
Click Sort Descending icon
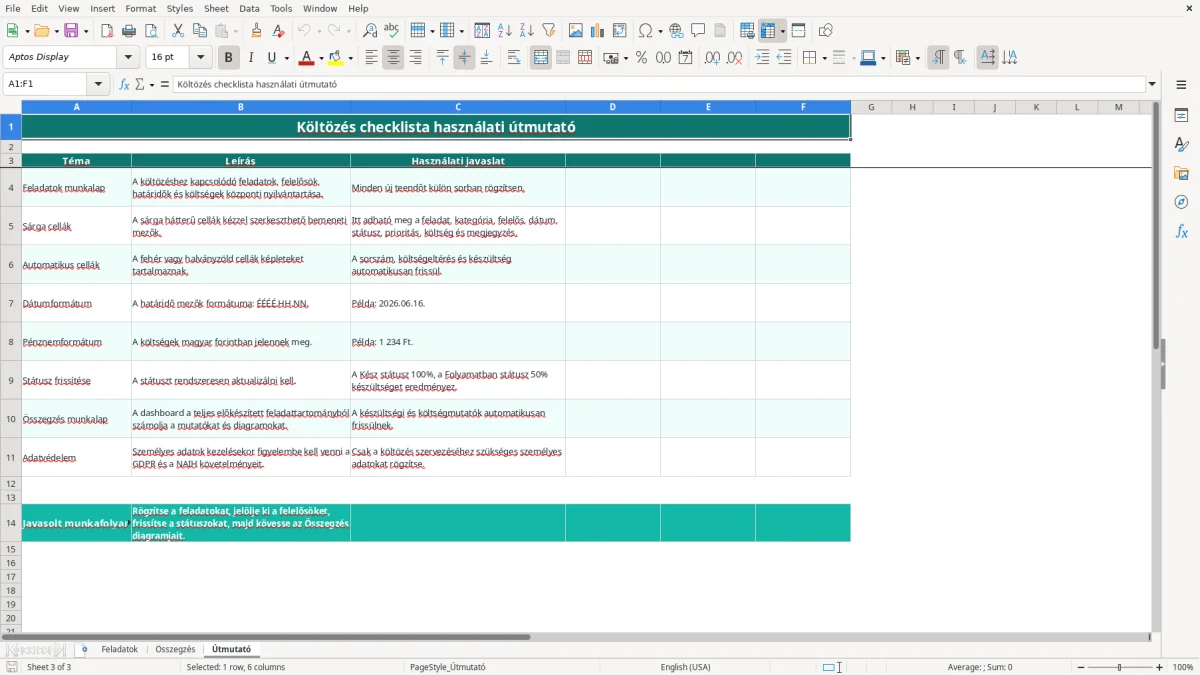coord(527,31)
